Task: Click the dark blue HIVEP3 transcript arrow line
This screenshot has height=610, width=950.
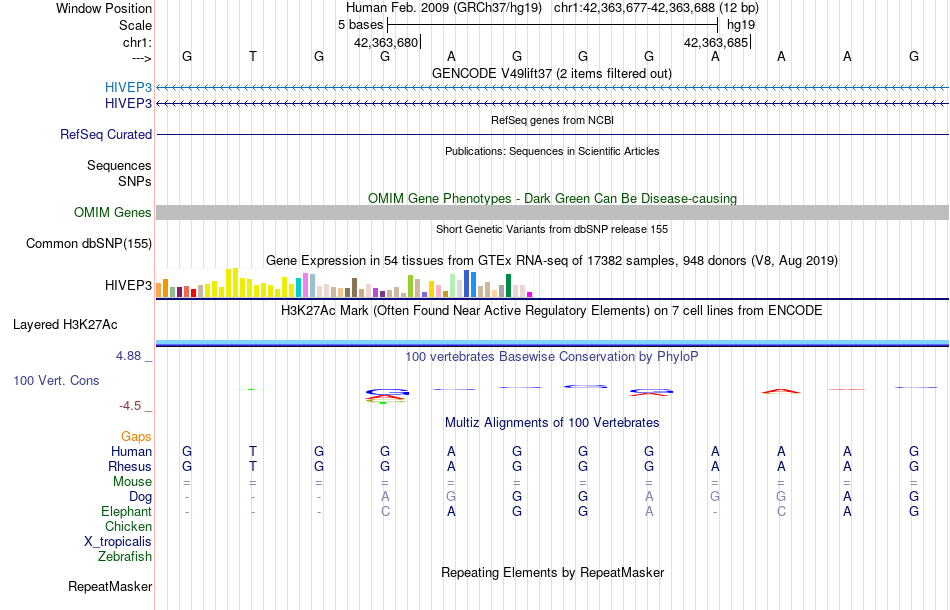Action: pyautogui.click(x=553, y=104)
